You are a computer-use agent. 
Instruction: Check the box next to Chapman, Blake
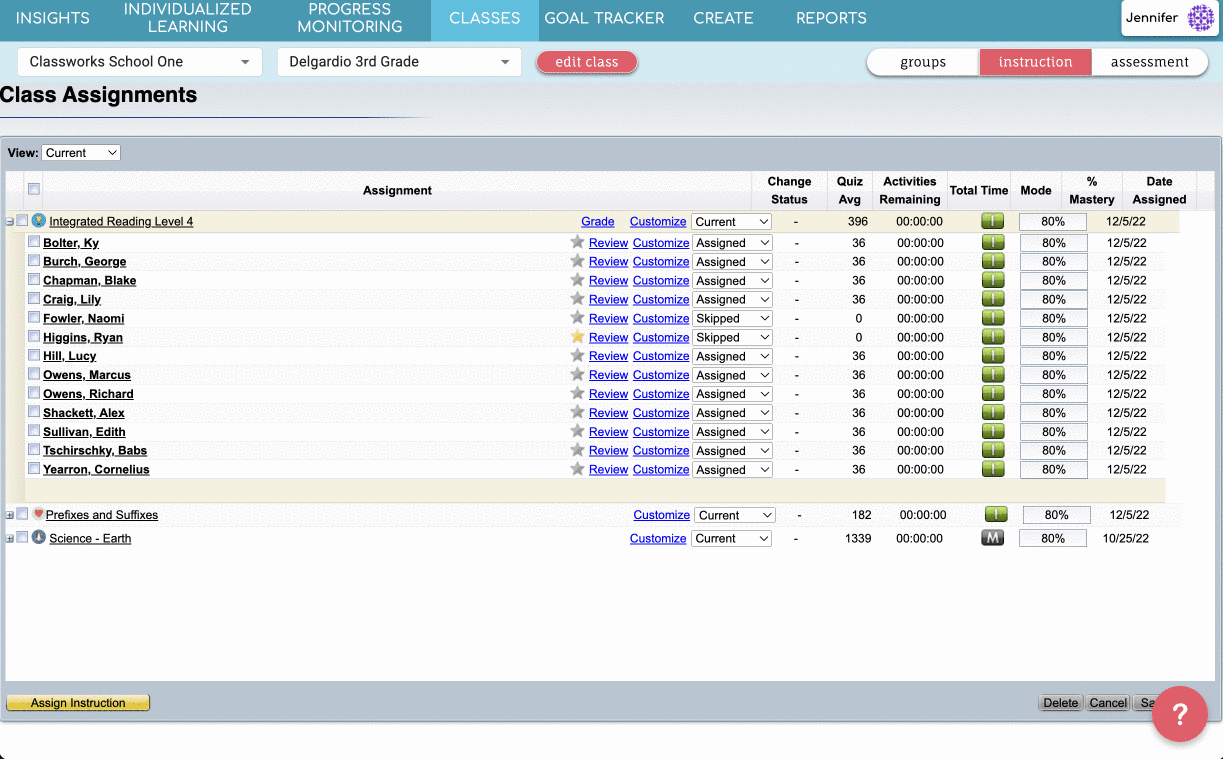[x=34, y=280]
